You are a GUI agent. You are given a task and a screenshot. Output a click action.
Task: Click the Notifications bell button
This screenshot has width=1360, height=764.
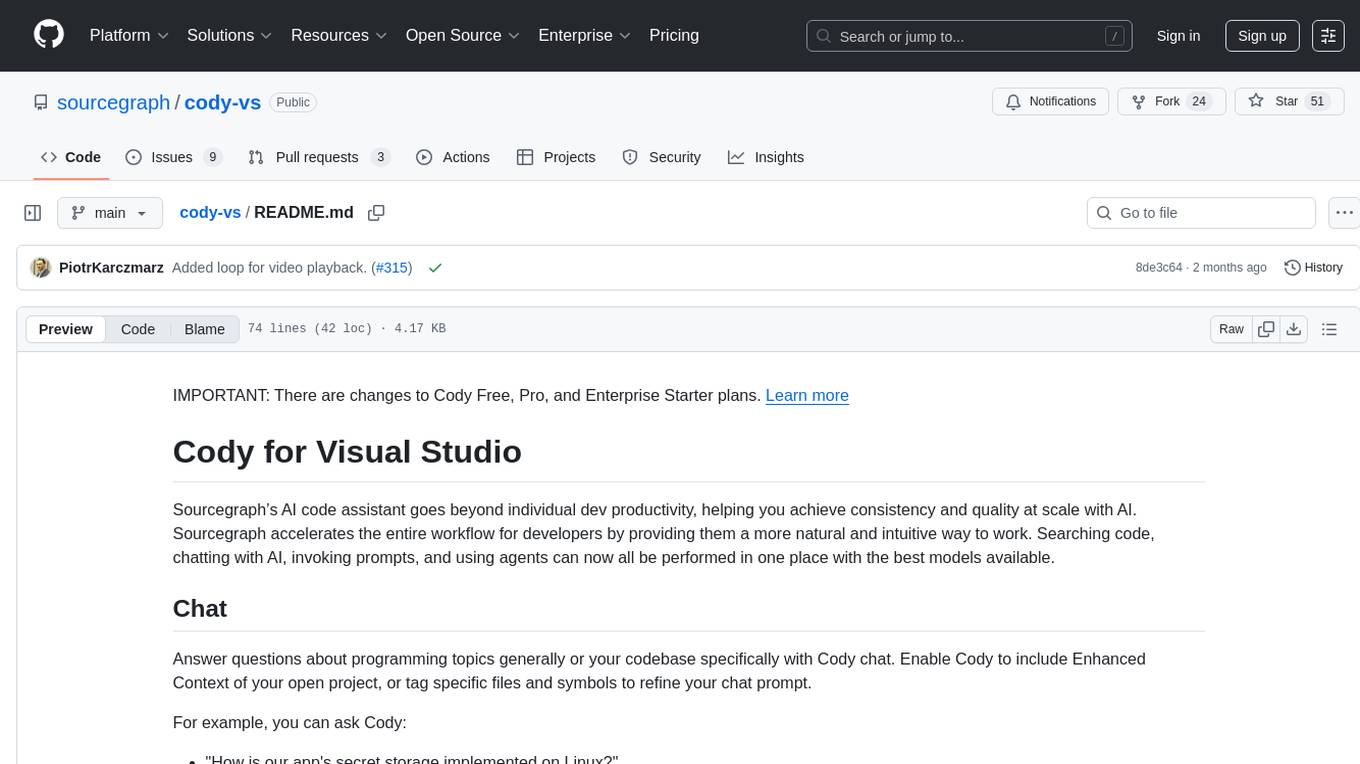tap(1050, 102)
